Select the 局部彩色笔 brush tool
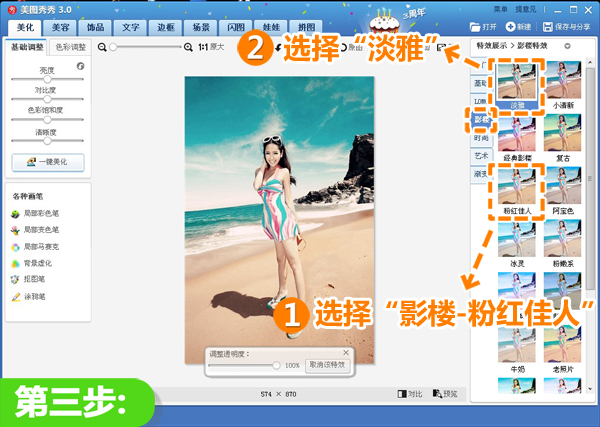The height and width of the screenshot is (427, 600). coord(35,214)
